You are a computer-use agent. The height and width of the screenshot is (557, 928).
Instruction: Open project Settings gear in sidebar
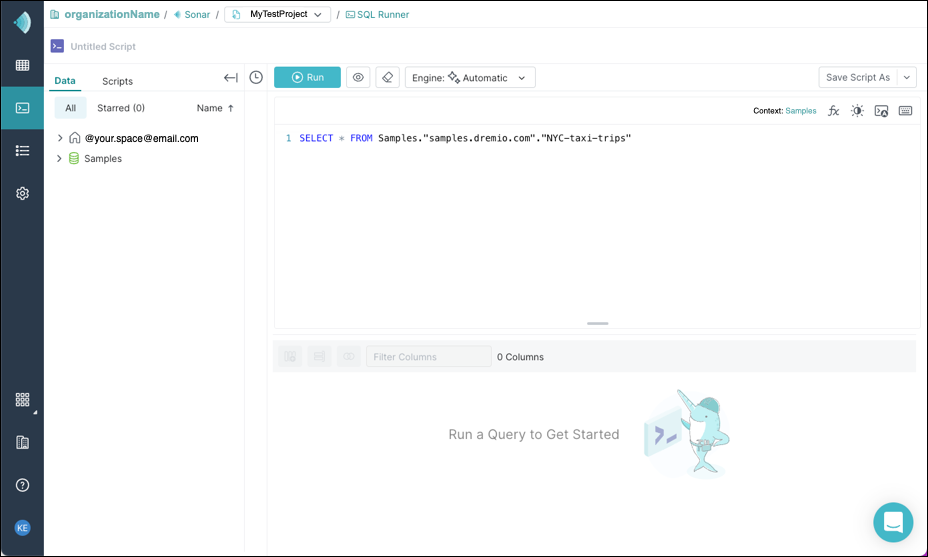22,194
